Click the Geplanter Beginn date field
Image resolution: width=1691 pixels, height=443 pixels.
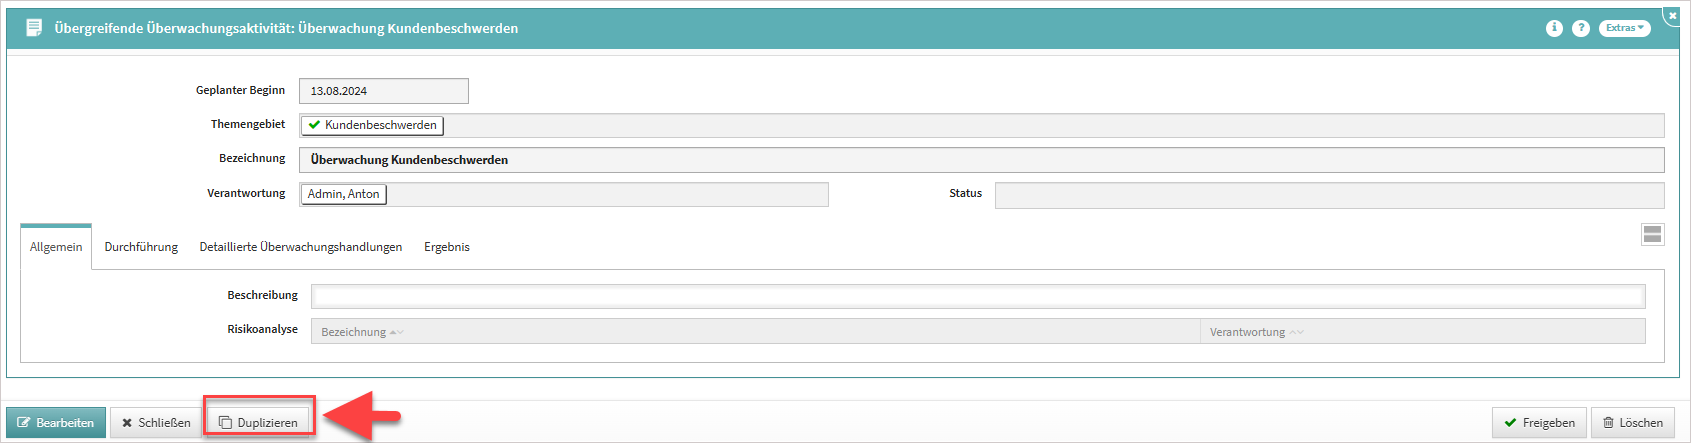384,91
